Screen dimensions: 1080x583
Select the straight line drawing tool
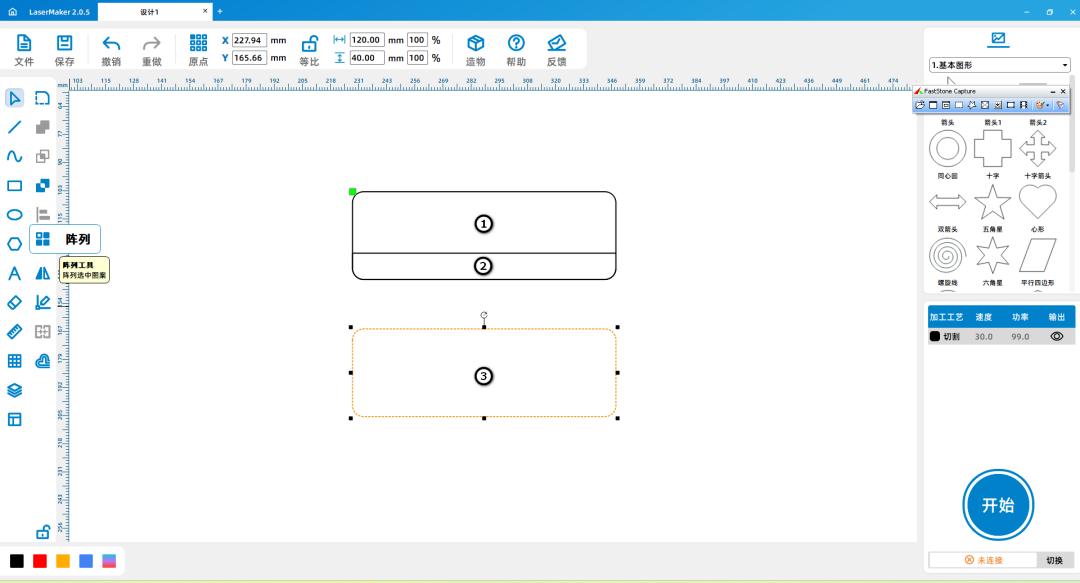(15, 127)
